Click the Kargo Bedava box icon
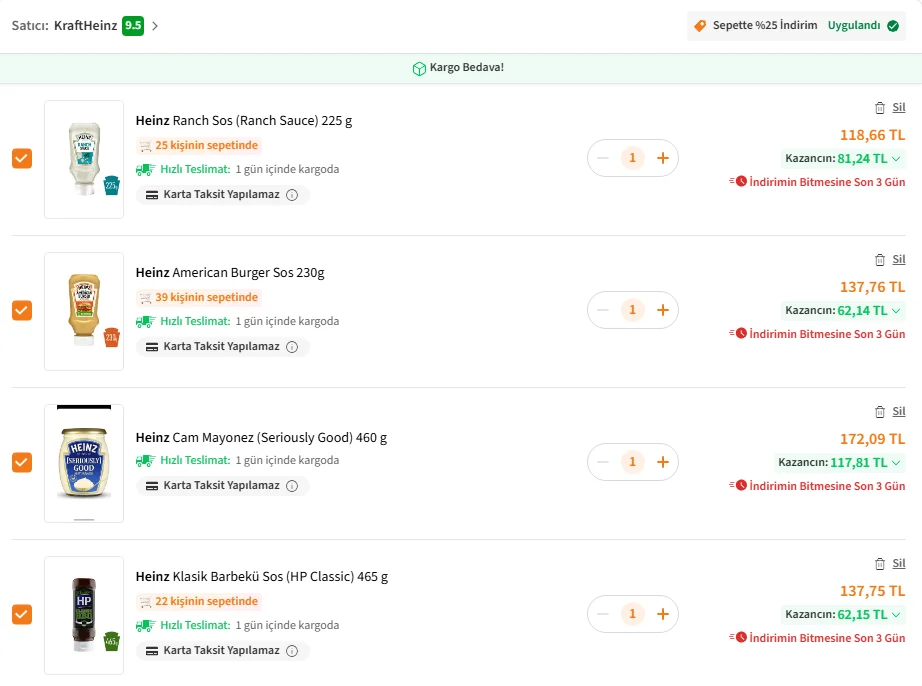This screenshot has width=922, height=686. tap(419, 69)
